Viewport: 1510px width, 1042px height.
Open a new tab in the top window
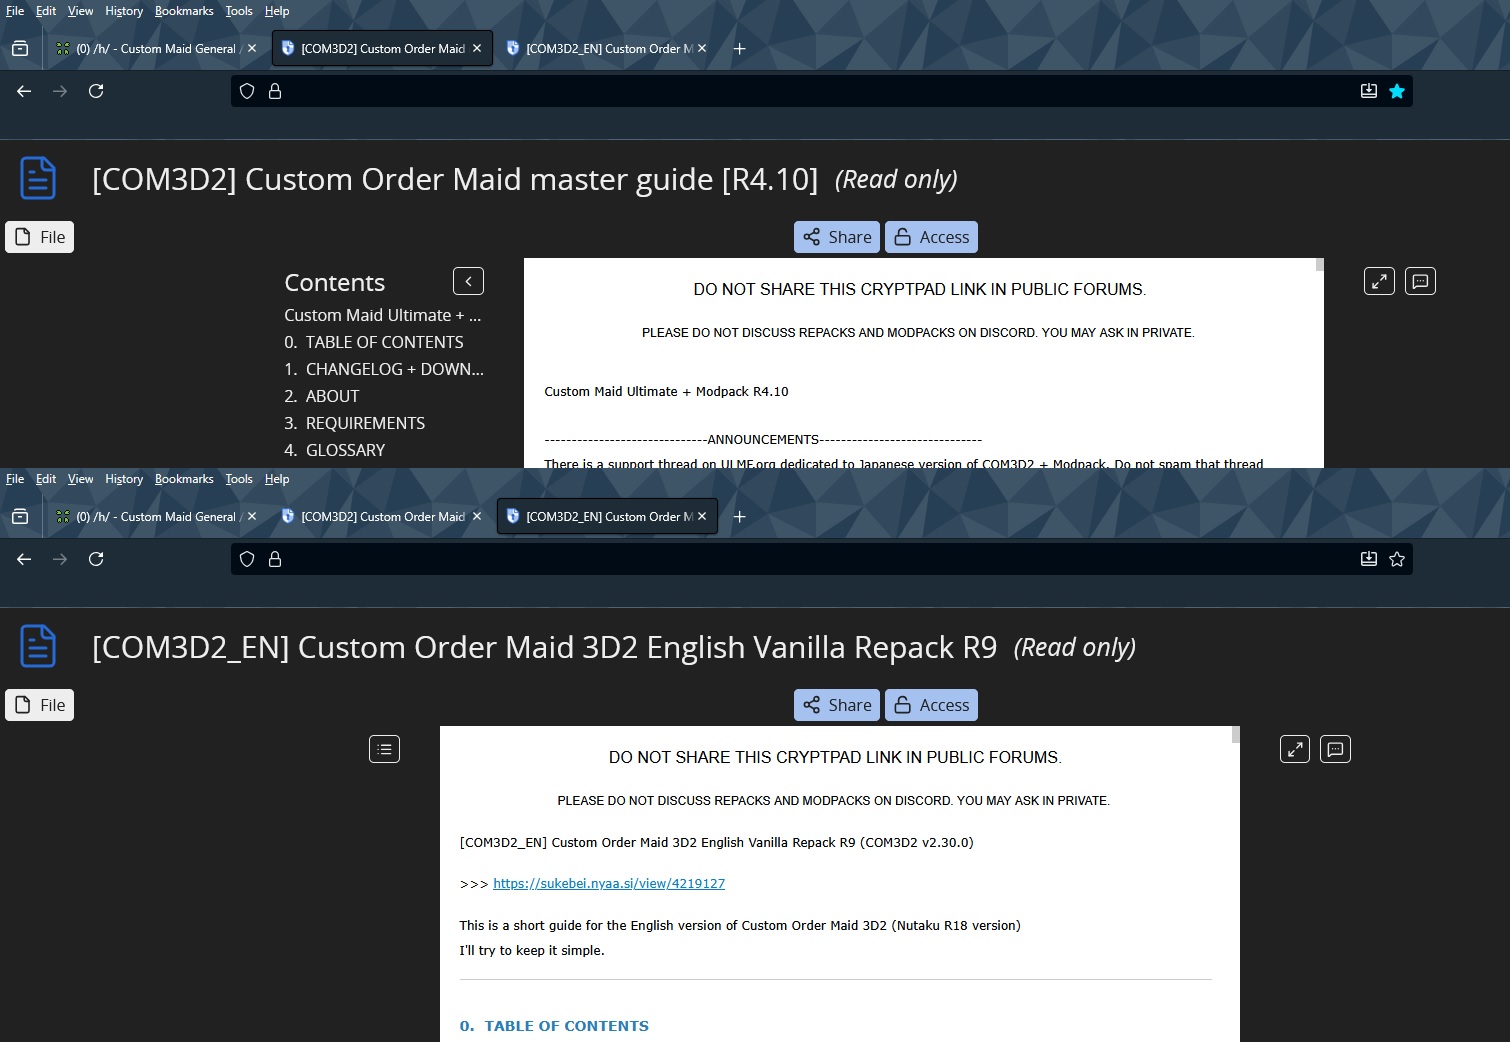tap(740, 48)
